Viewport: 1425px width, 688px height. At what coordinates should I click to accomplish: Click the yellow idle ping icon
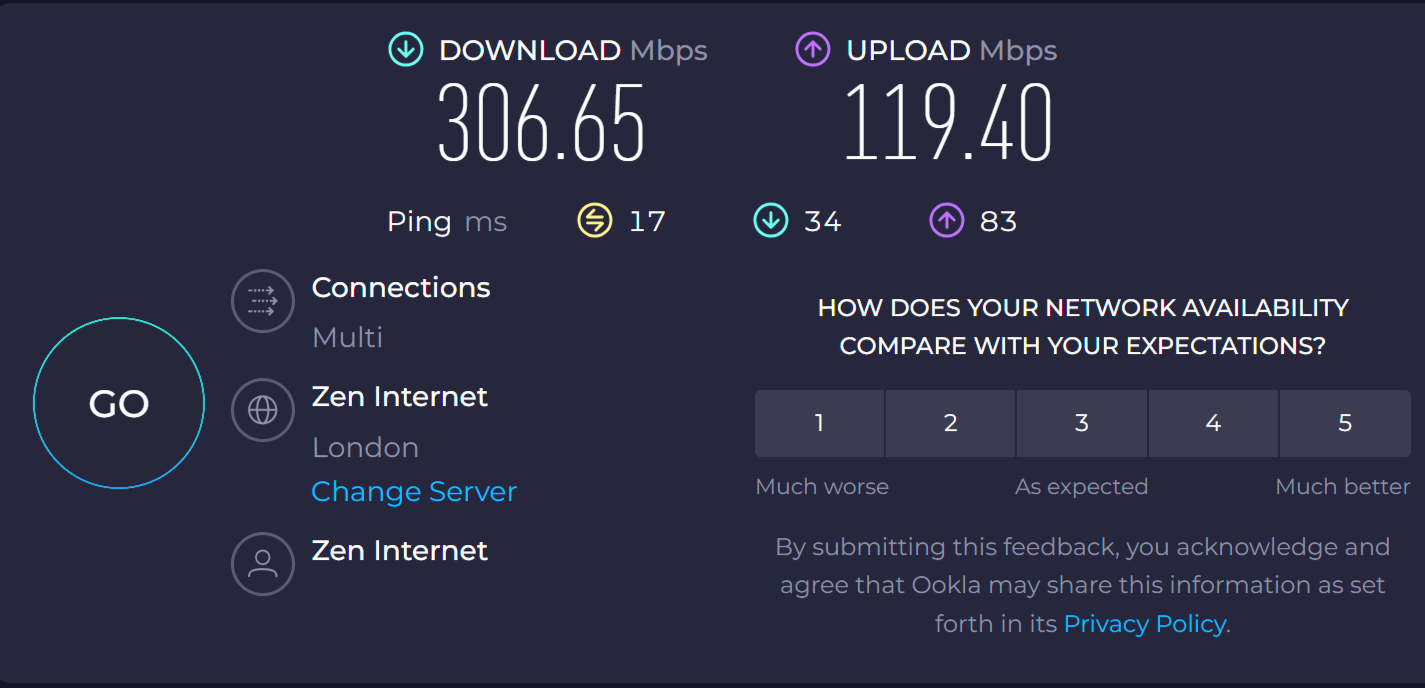pyautogui.click(x=595, y=221)
